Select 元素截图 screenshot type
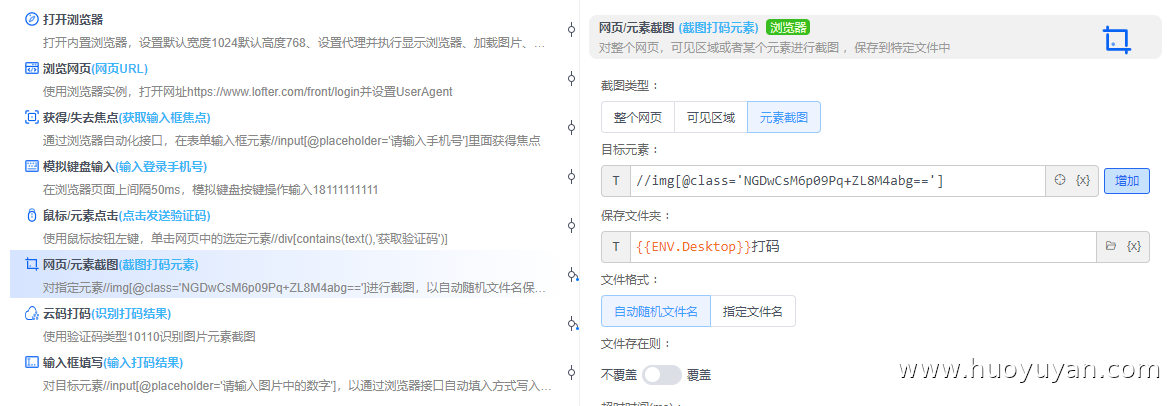Screen dimensions: 1170x406 [x=783, y=117]
